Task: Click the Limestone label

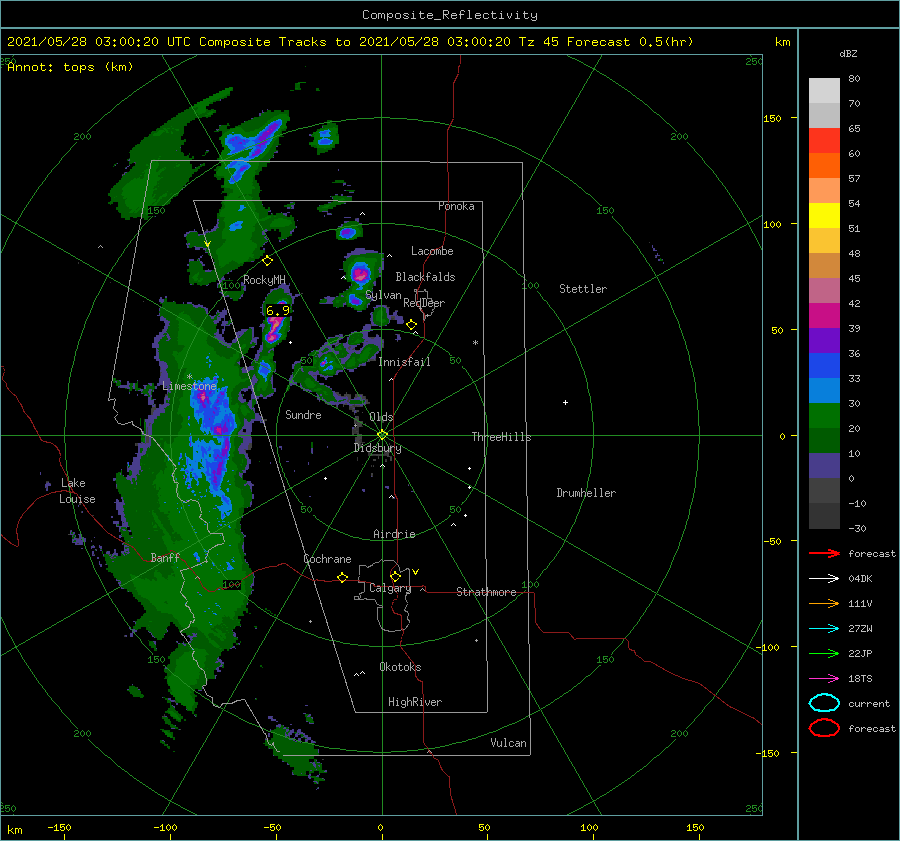Action: click(x=189, y=386)
